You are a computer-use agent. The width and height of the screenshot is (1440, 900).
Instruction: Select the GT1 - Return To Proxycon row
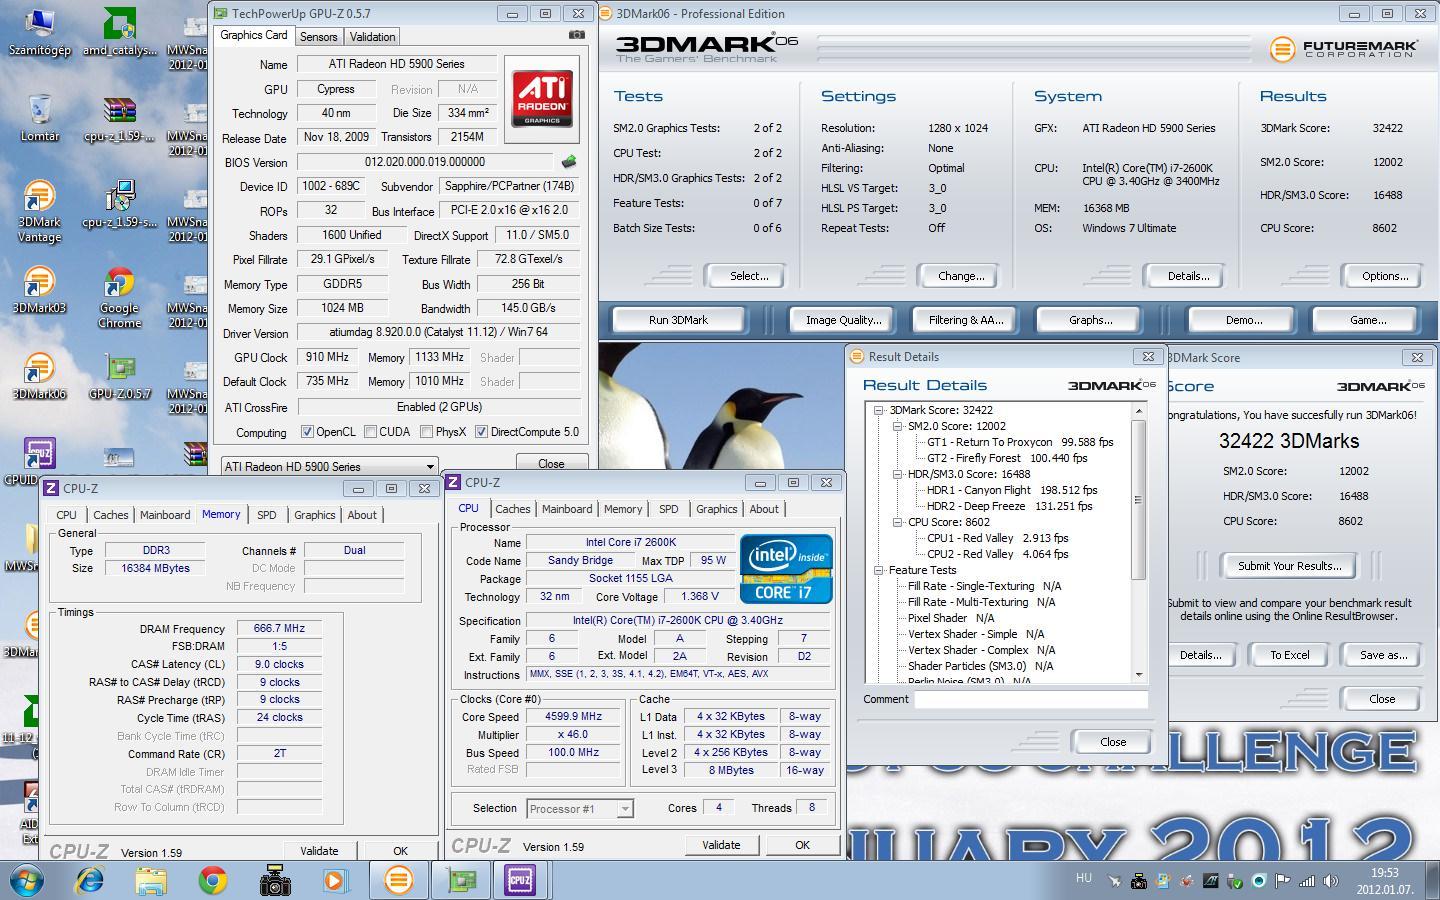click(1020, 442)
